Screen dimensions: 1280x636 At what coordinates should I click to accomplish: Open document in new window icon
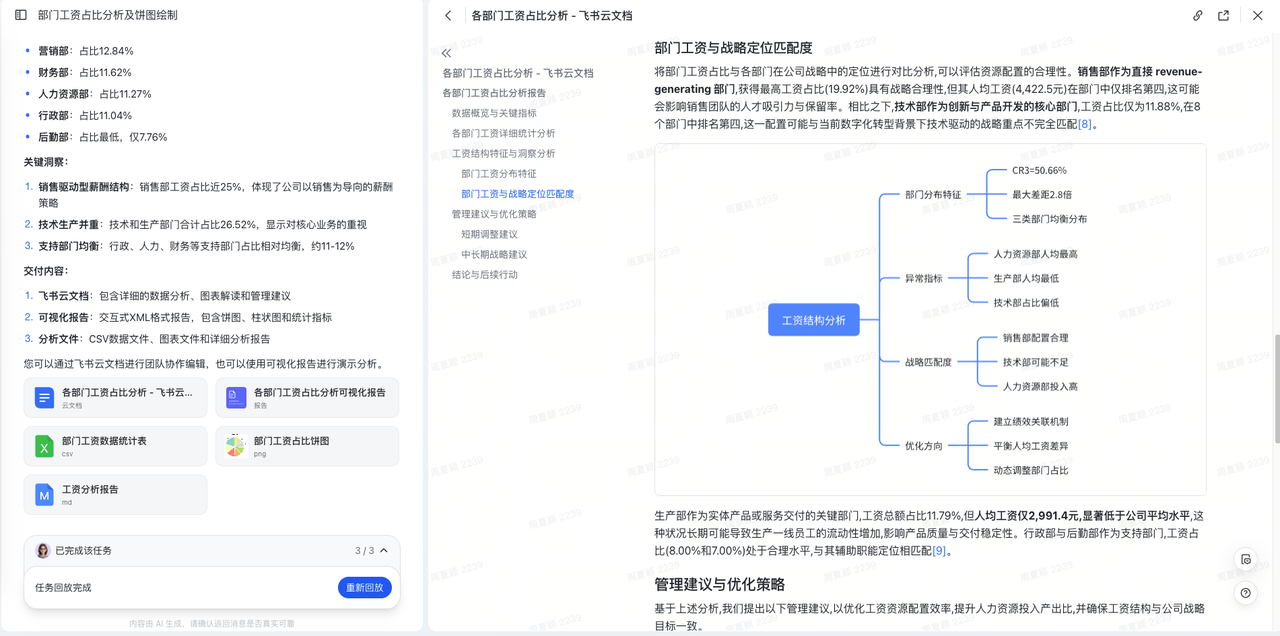click(1223, 16)
